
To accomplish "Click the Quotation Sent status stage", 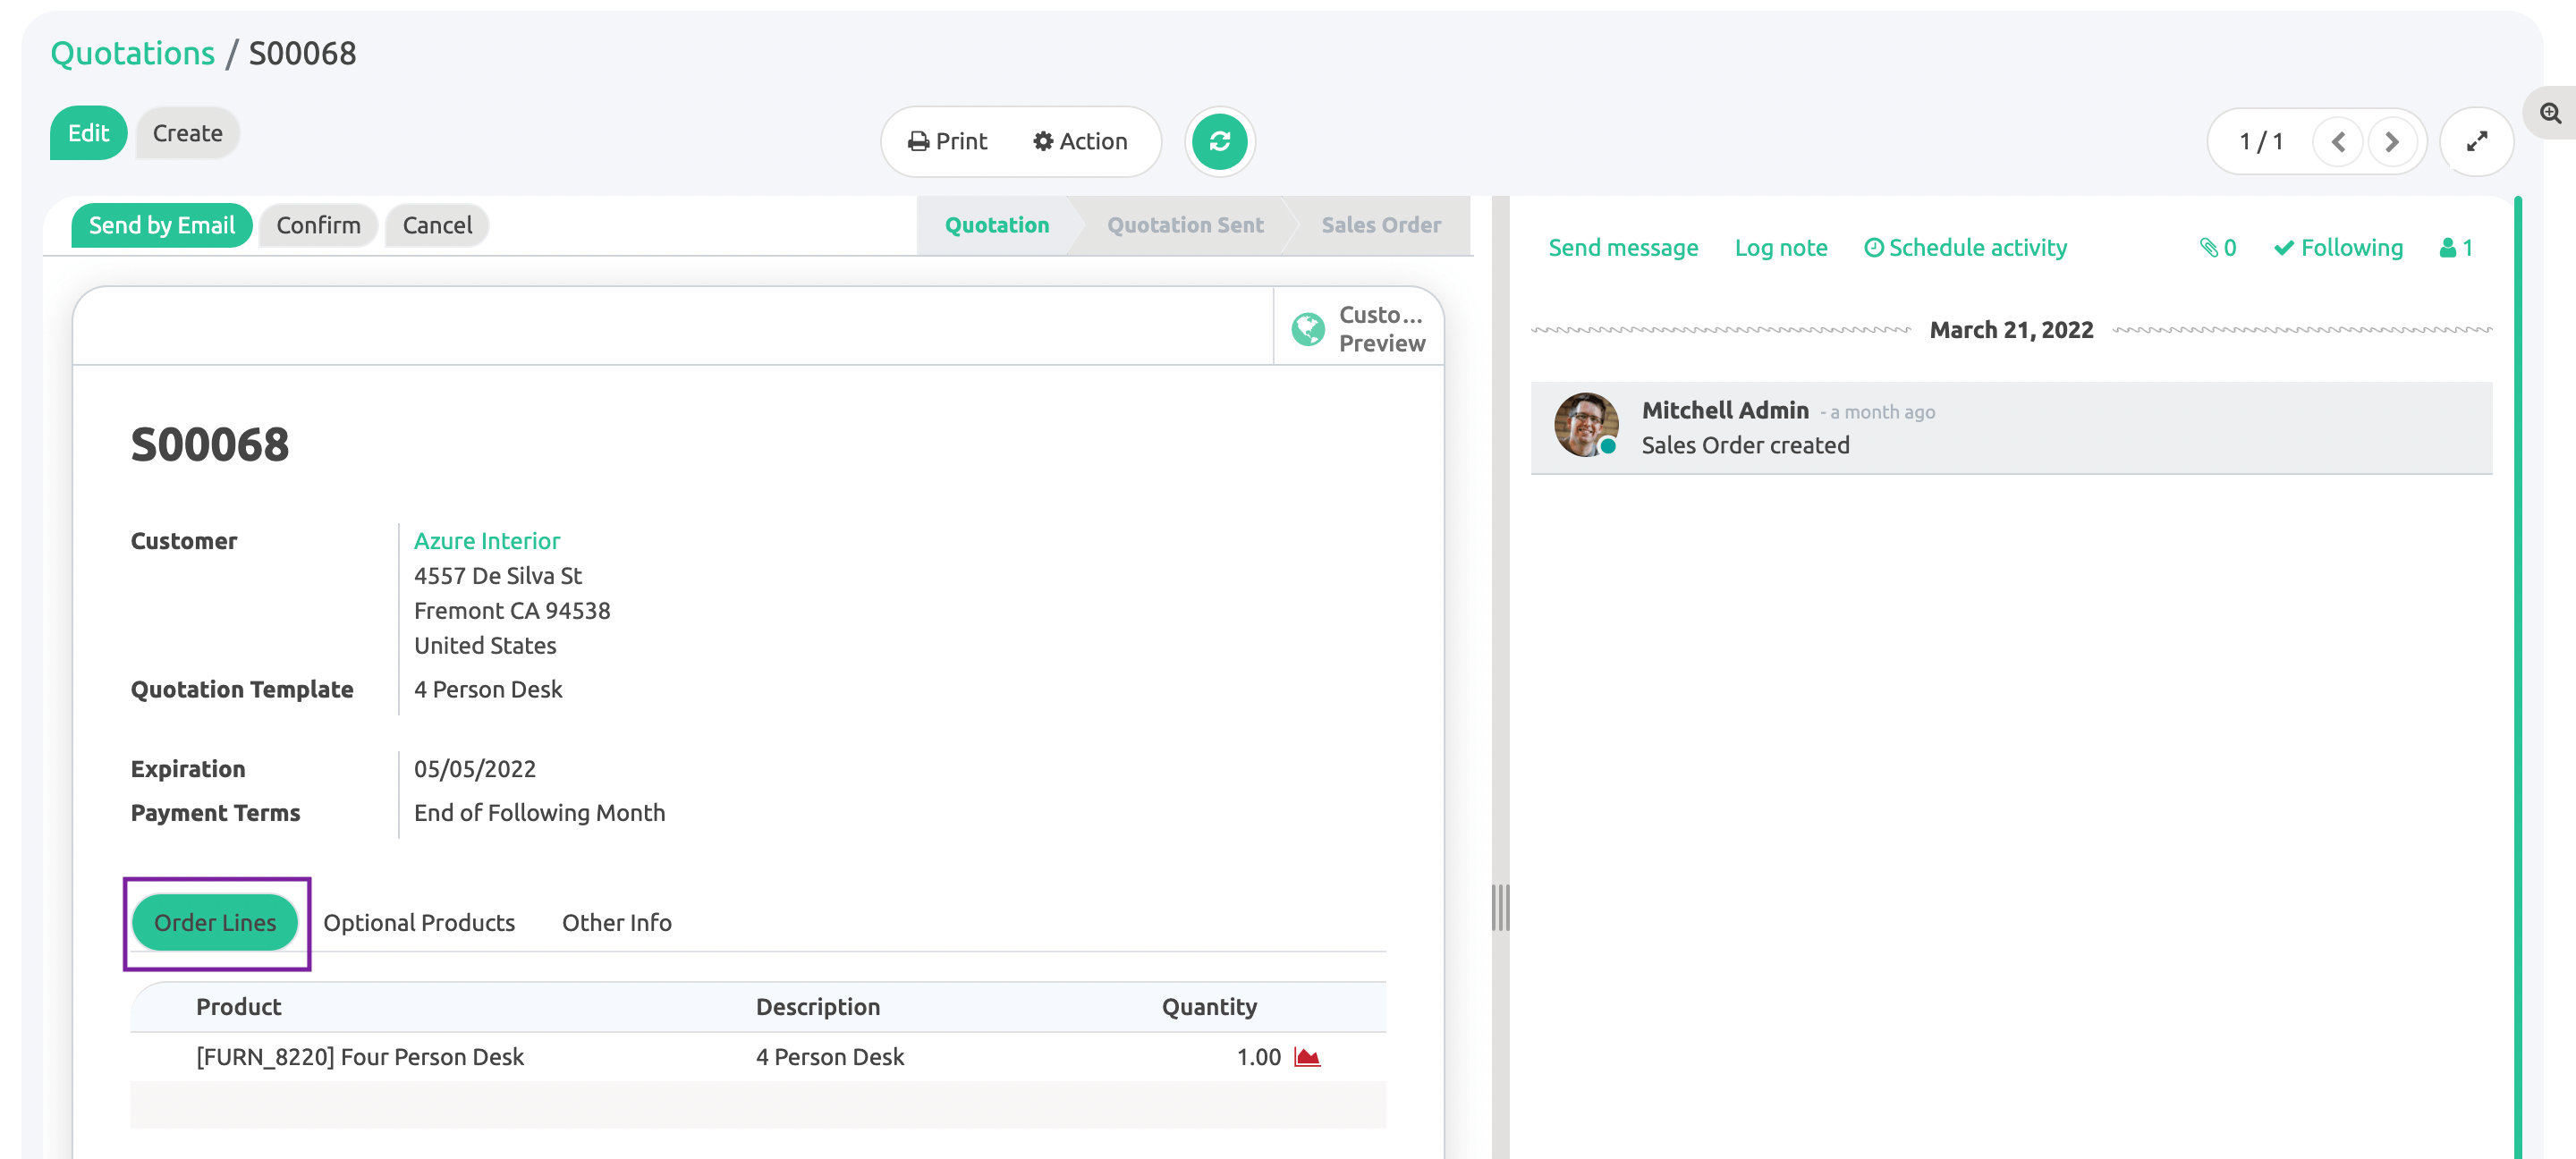I will [1184, 226].
